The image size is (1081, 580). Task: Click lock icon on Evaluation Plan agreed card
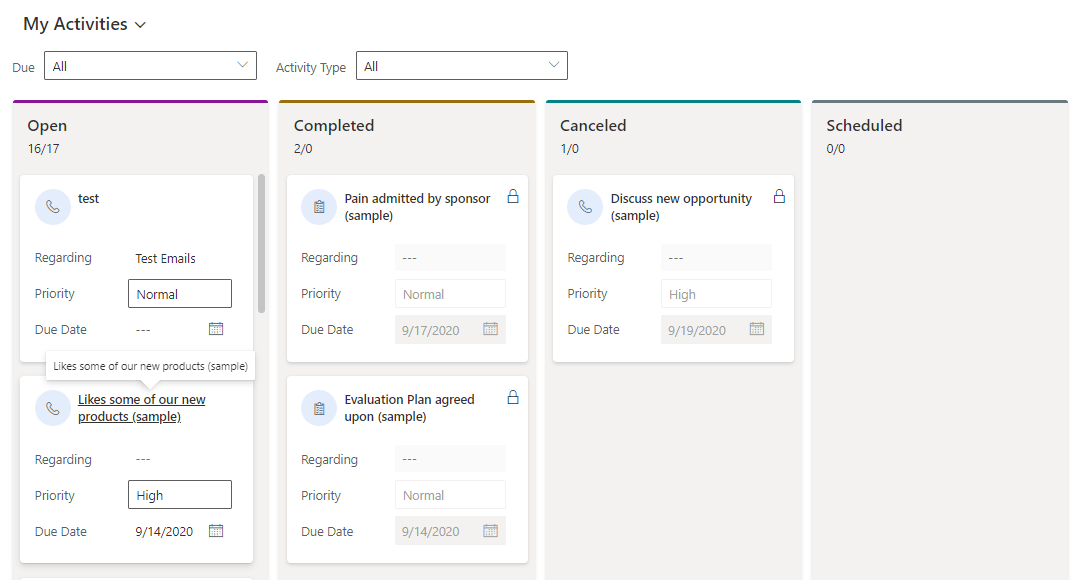click(x=513, y=397)
